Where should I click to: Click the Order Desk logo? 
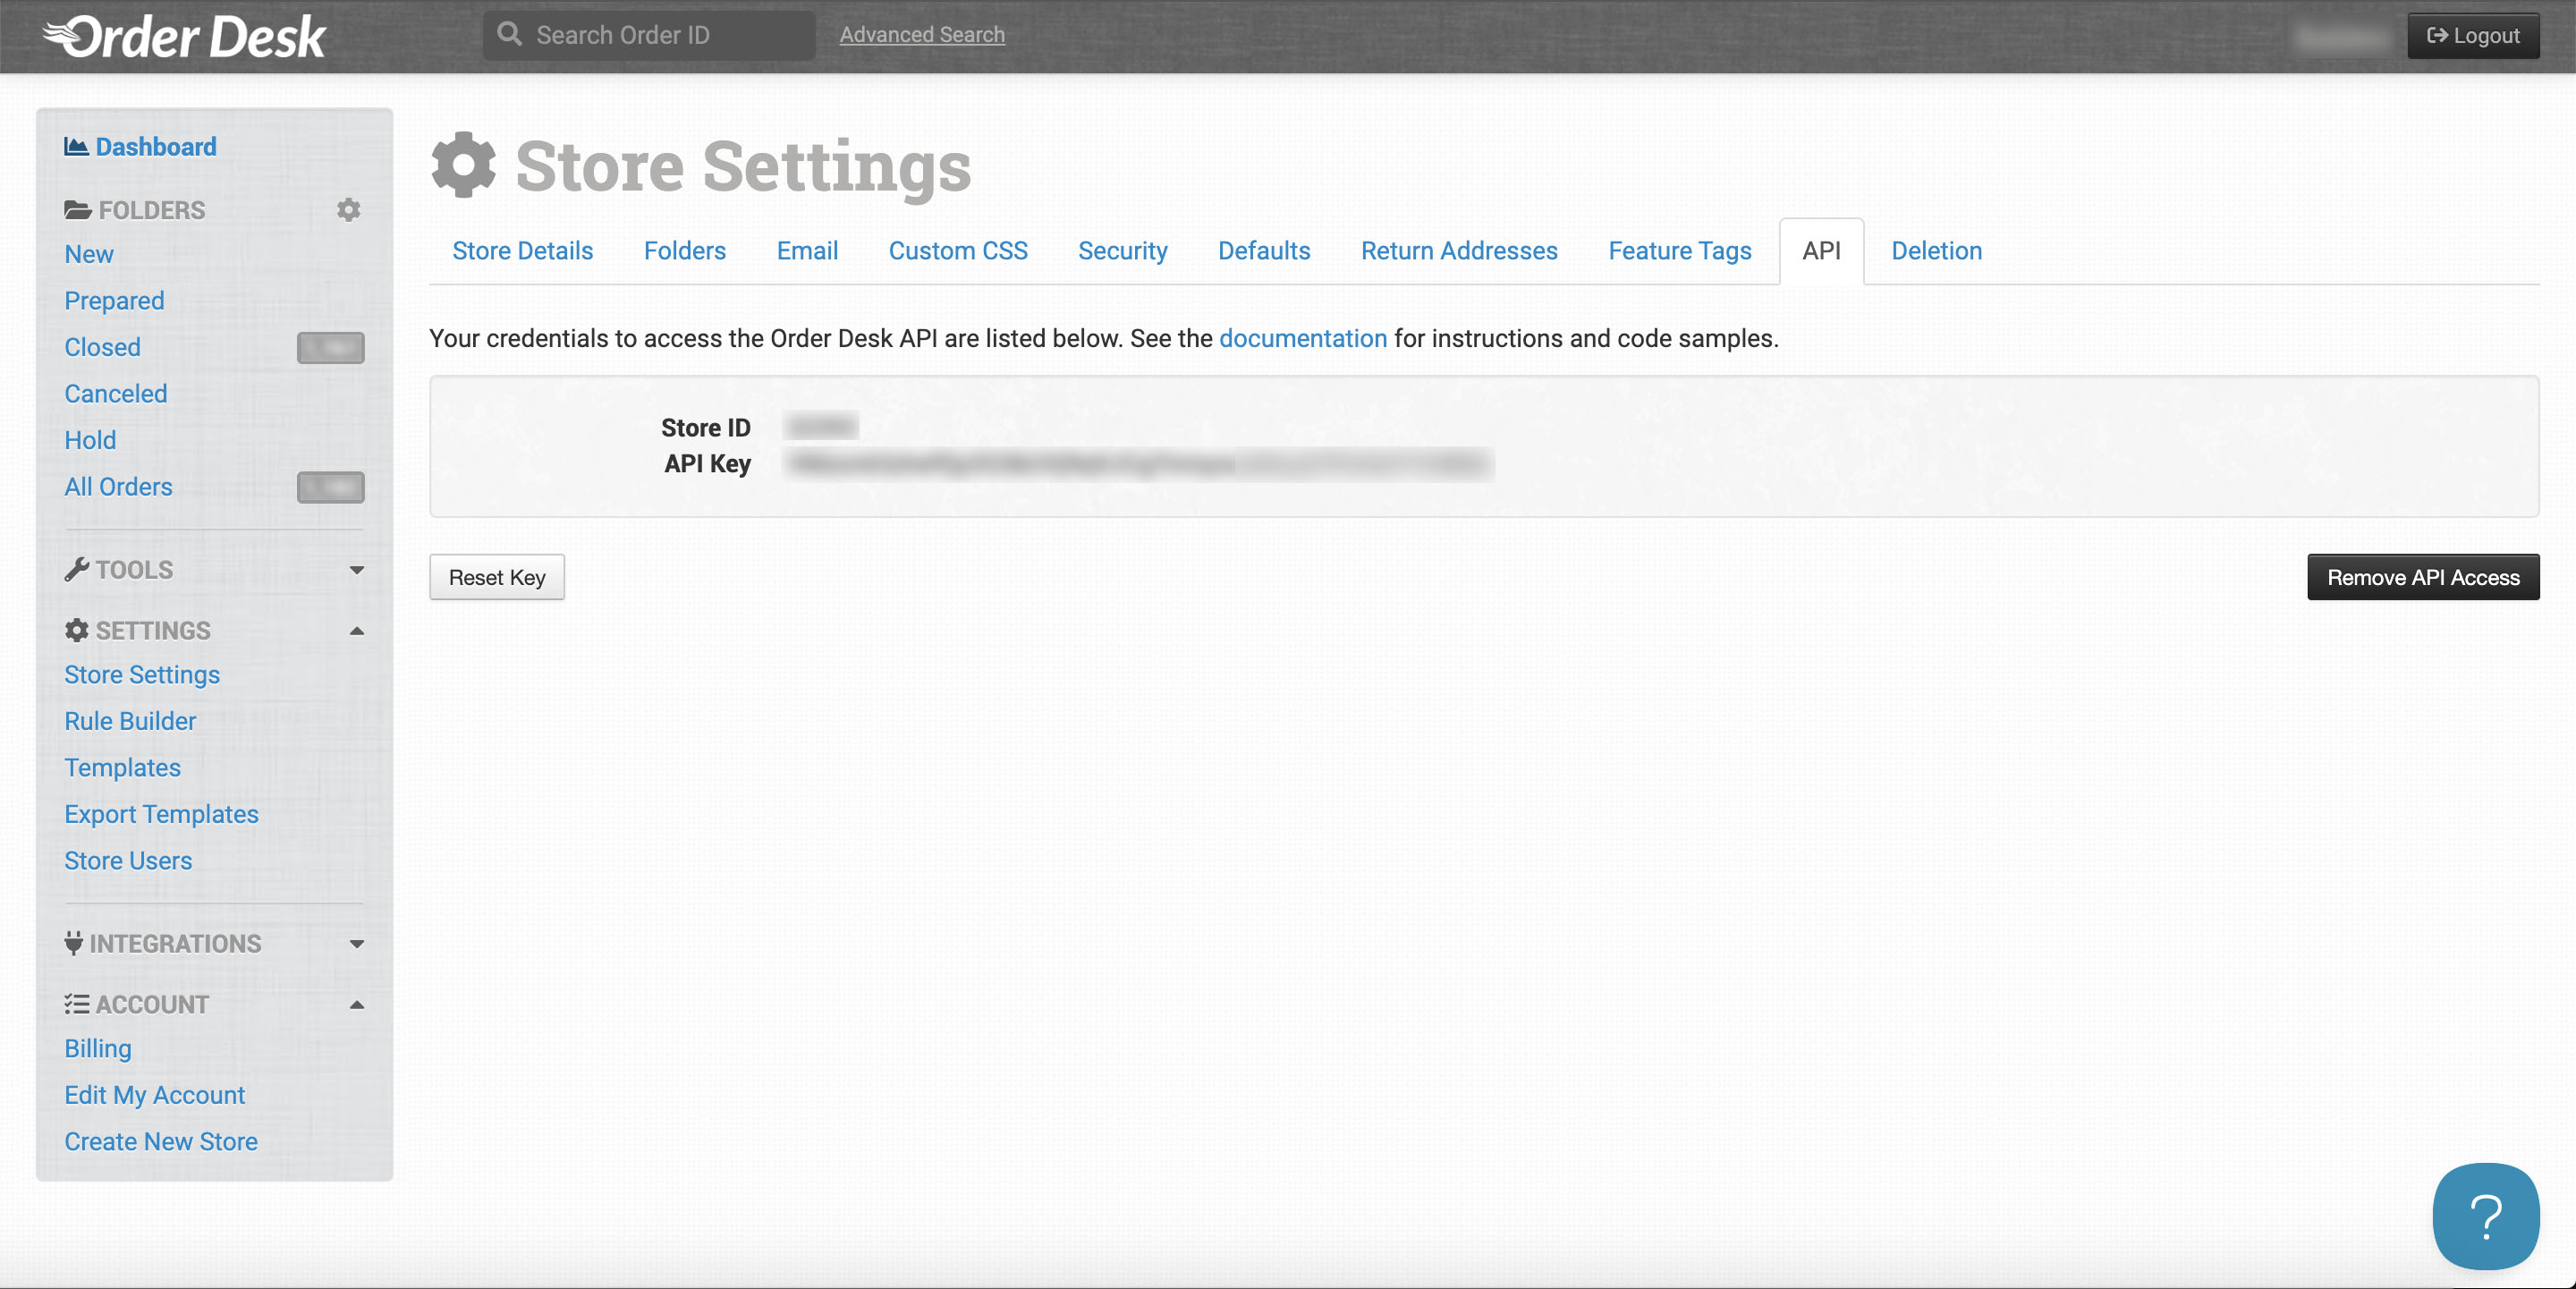185,37
